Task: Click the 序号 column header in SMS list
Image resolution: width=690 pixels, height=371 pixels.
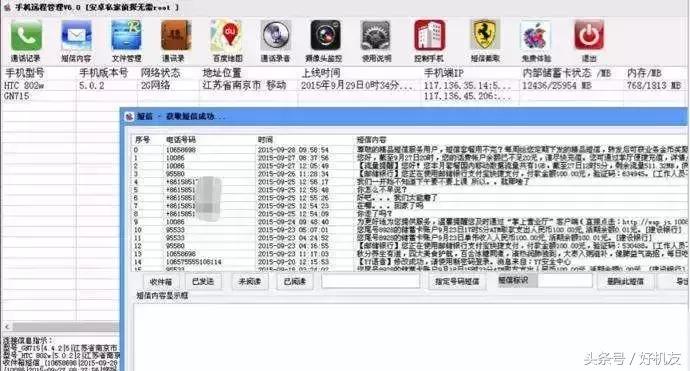Action: (143, 140)
